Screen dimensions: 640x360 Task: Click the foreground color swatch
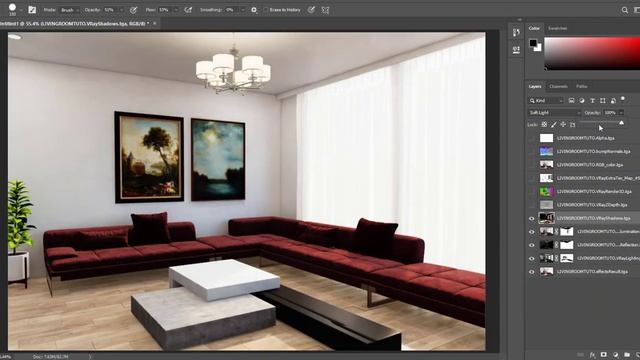pyautogui.click(x=533, y=43)
